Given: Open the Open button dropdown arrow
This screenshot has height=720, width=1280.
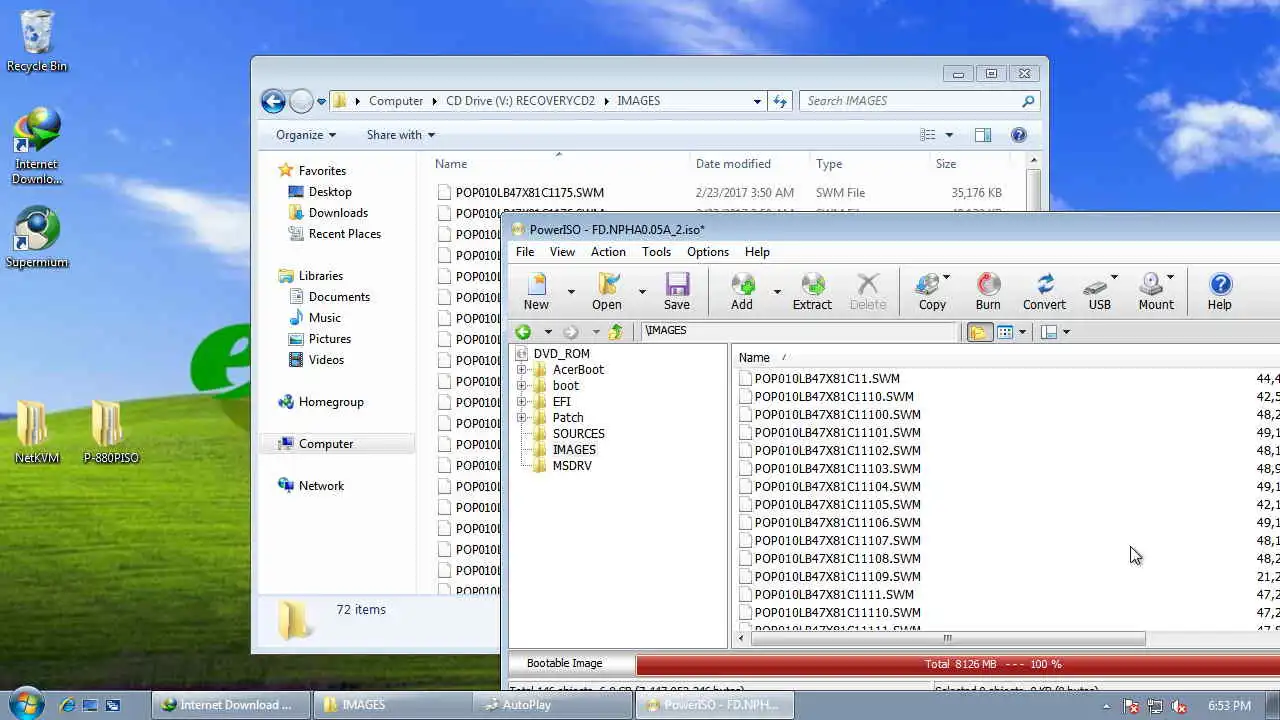Looking at the screenshot, I should [642, 292].
